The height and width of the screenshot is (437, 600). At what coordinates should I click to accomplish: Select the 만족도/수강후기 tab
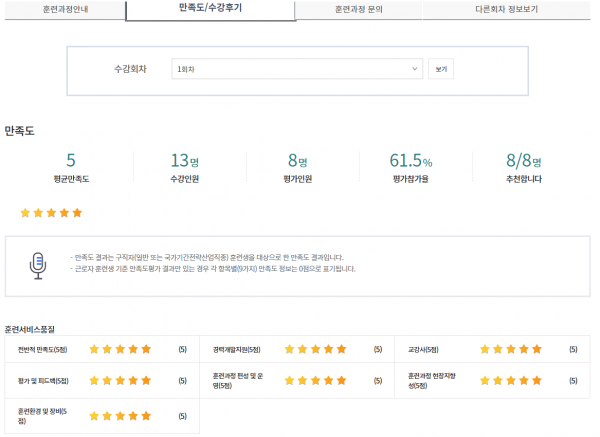(x=210, y=10)
